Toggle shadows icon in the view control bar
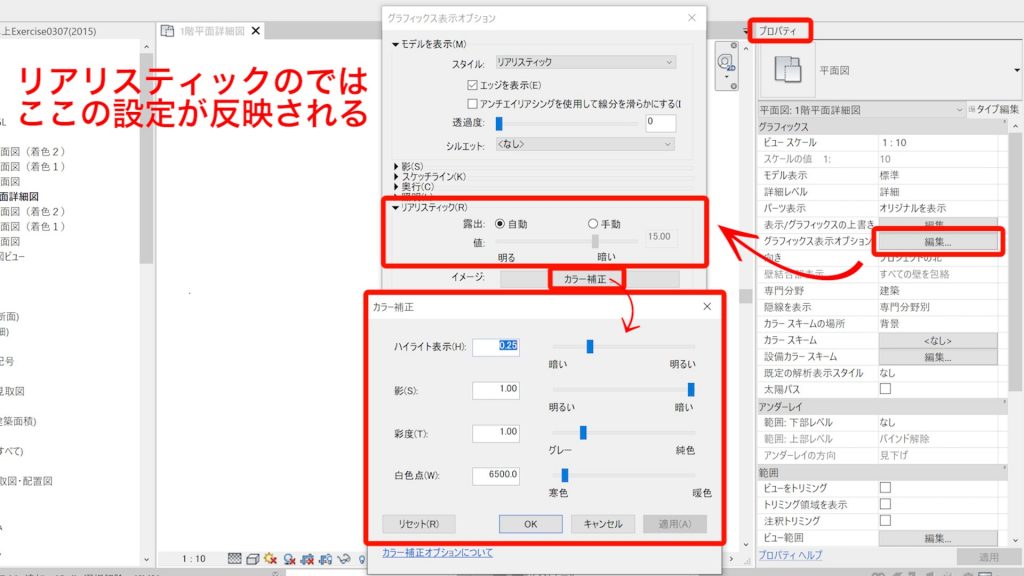Screen dimensions: 1024x576 [290, 560]
